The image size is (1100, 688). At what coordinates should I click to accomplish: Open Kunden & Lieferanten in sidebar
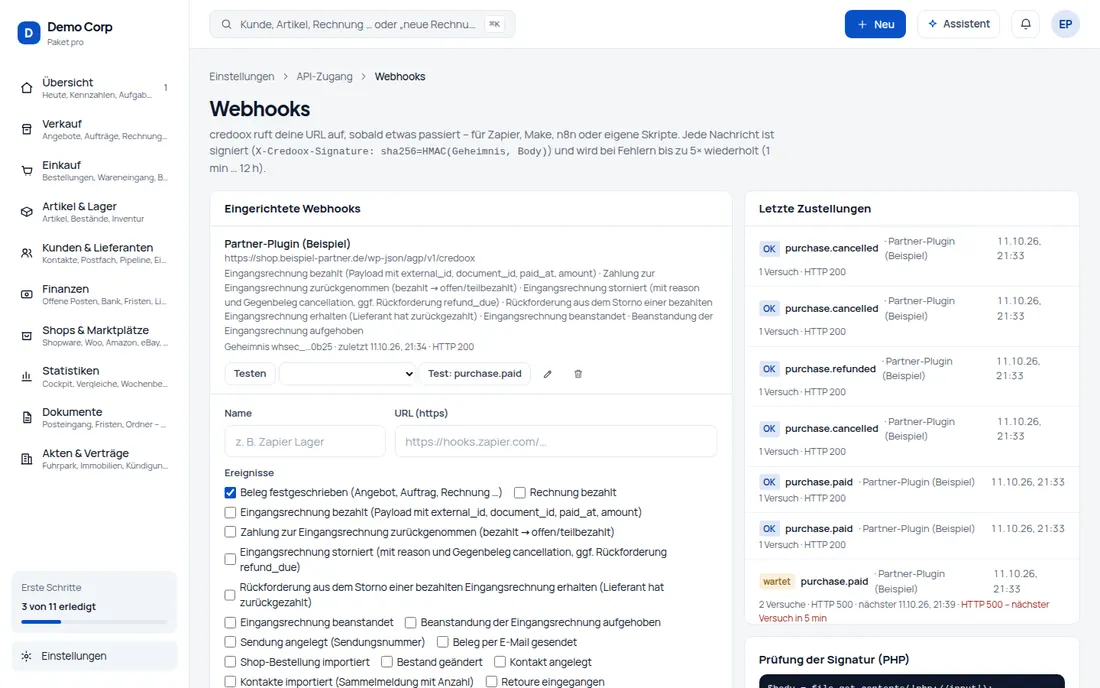pos(94,253)
